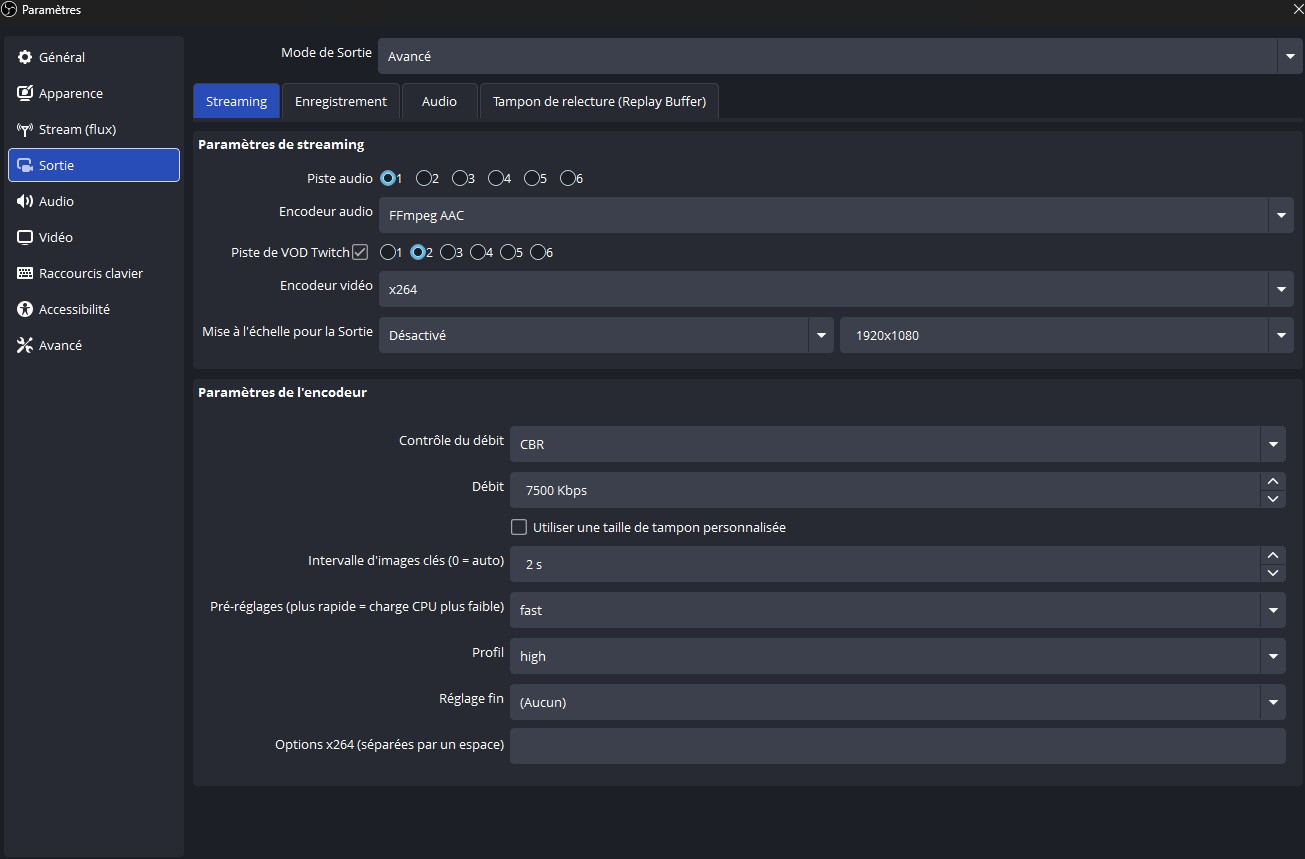Choose VOD Twitch track 4

pos(478,253)
